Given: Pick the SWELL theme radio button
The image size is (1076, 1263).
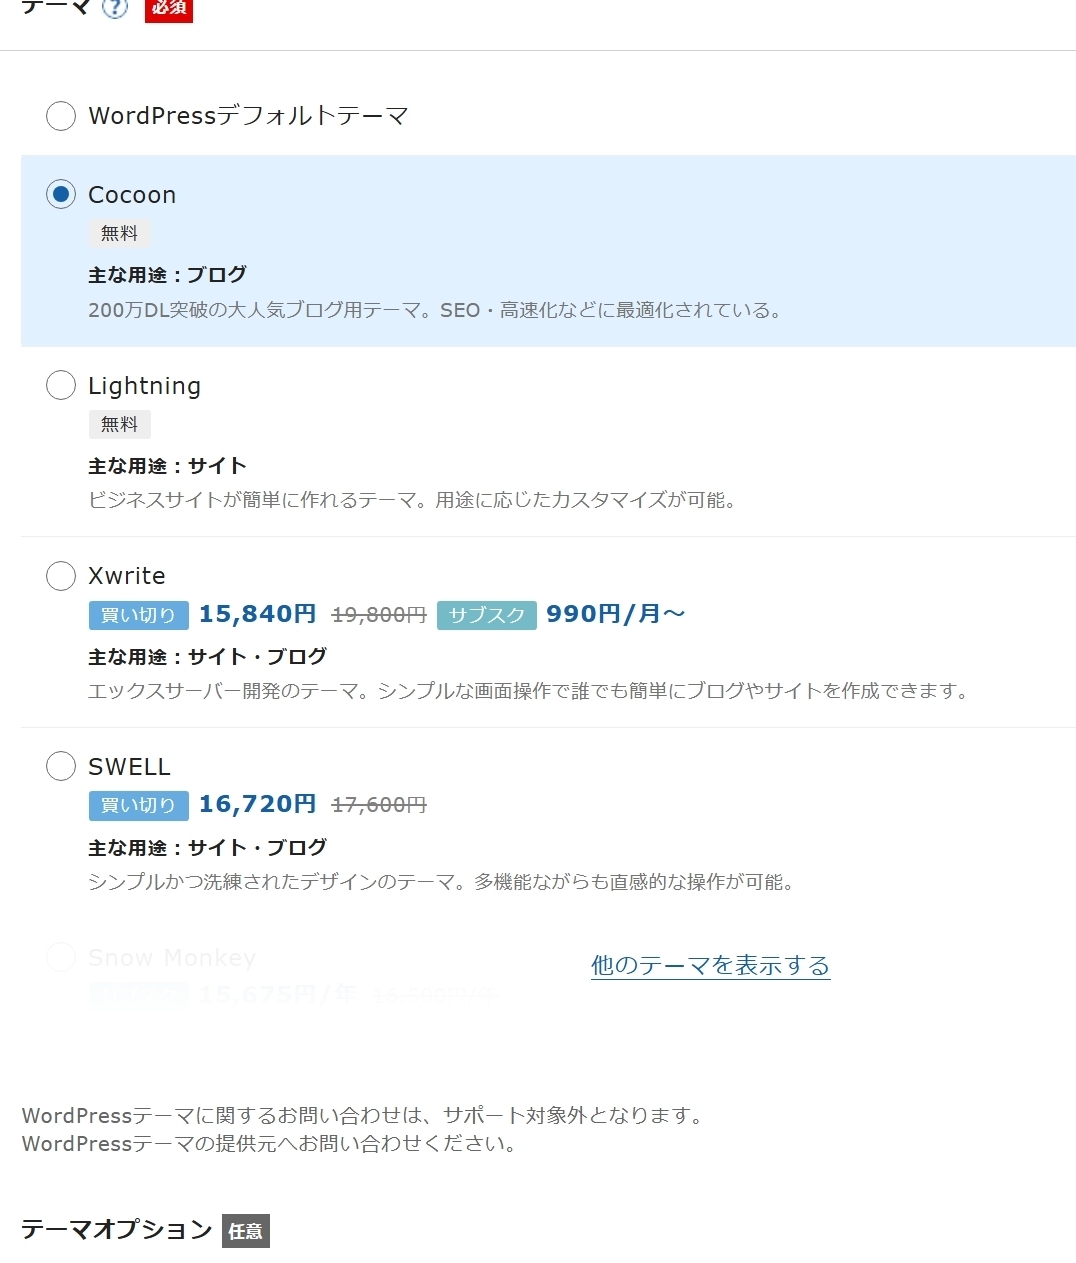Looking at the screenshot, I should [61, 766].
